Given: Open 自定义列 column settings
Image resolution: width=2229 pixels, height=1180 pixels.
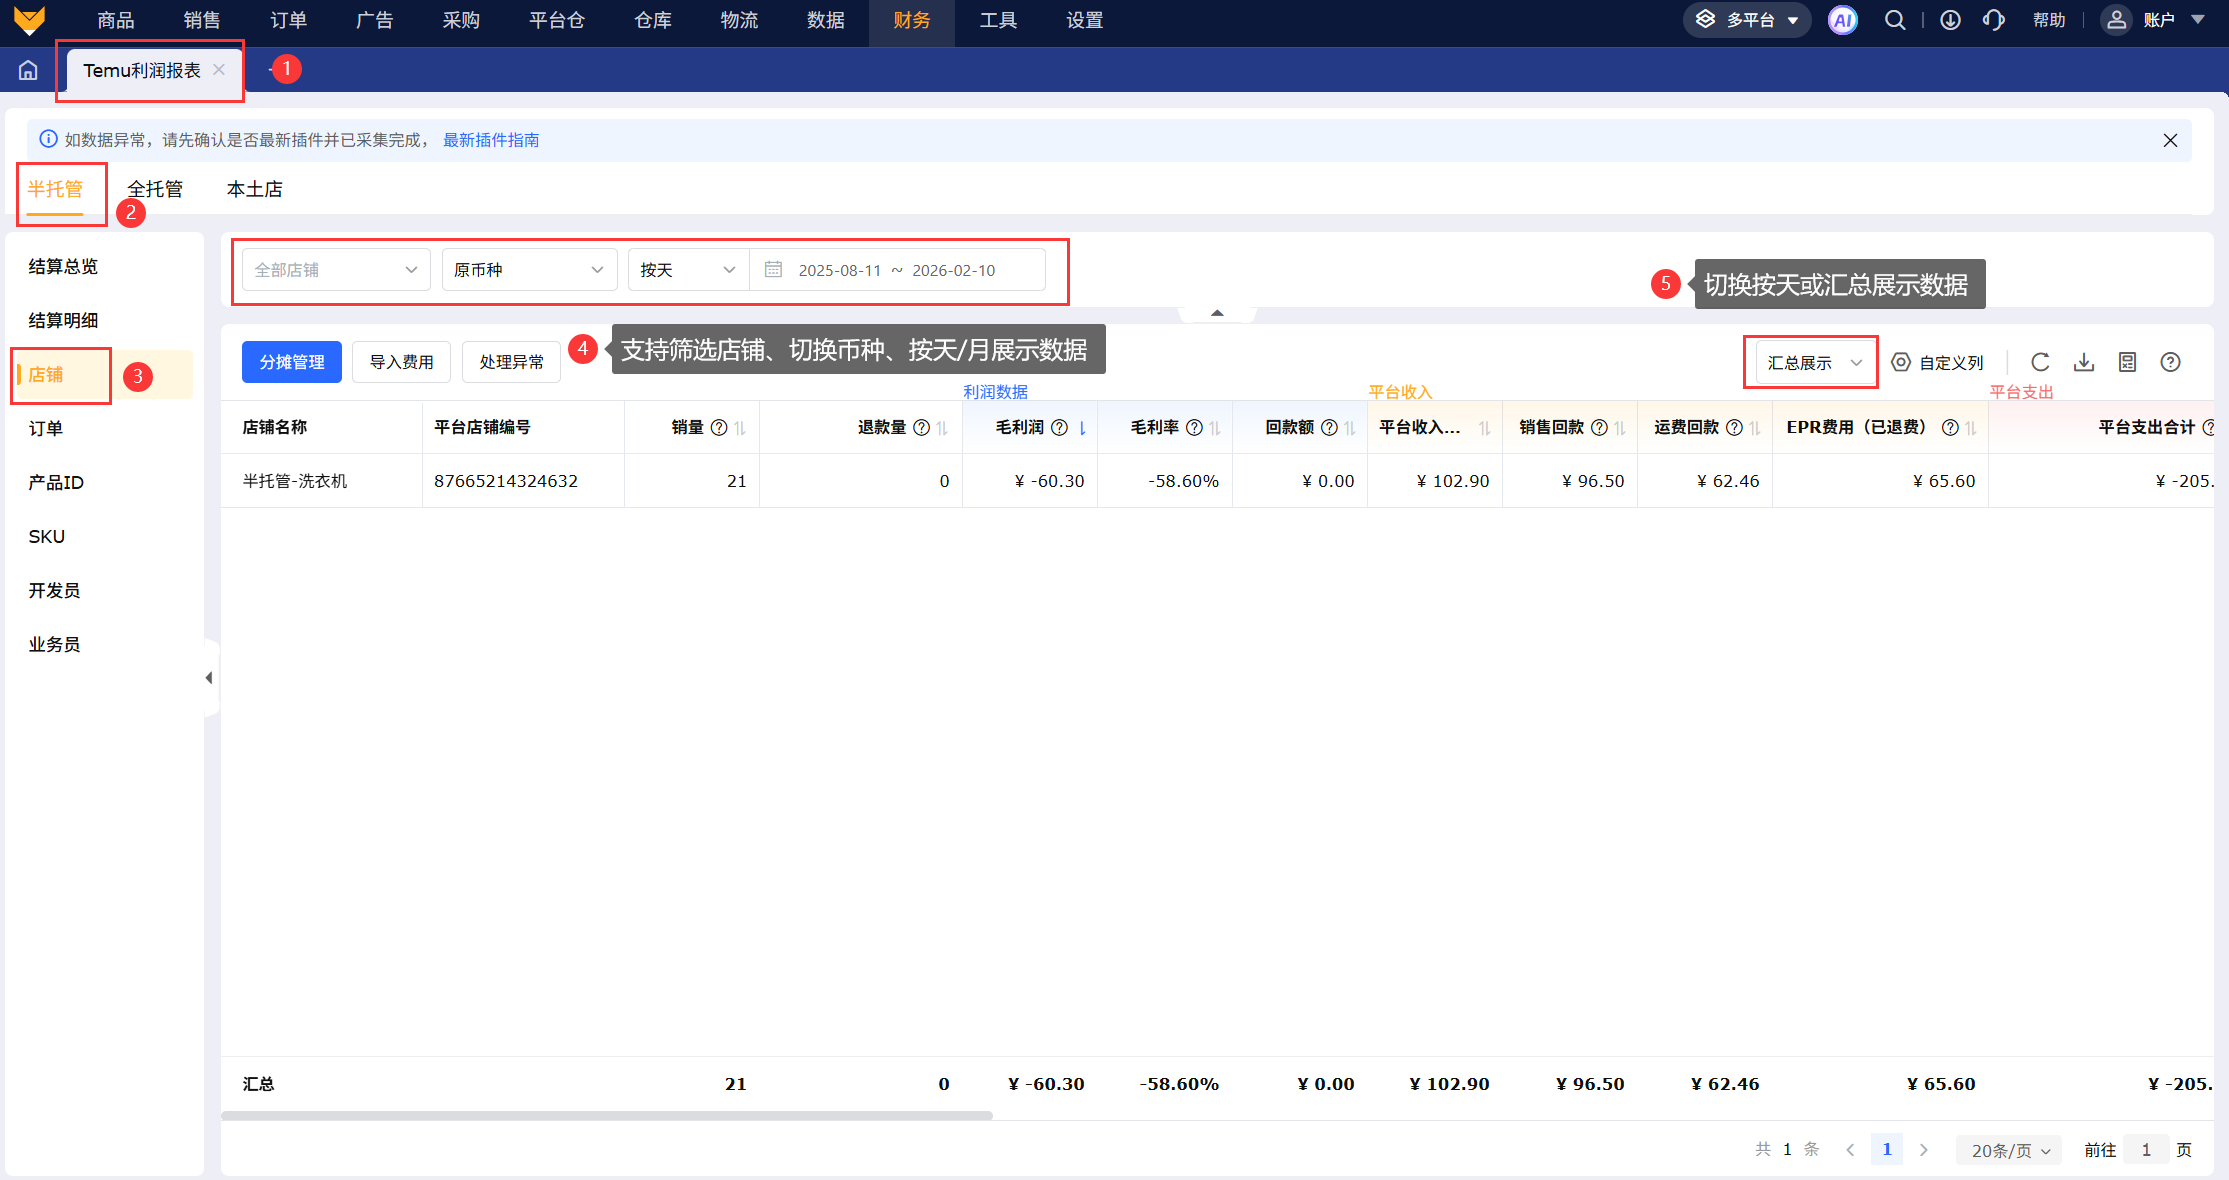Looking at the screenshot, I should [1938, 362].
